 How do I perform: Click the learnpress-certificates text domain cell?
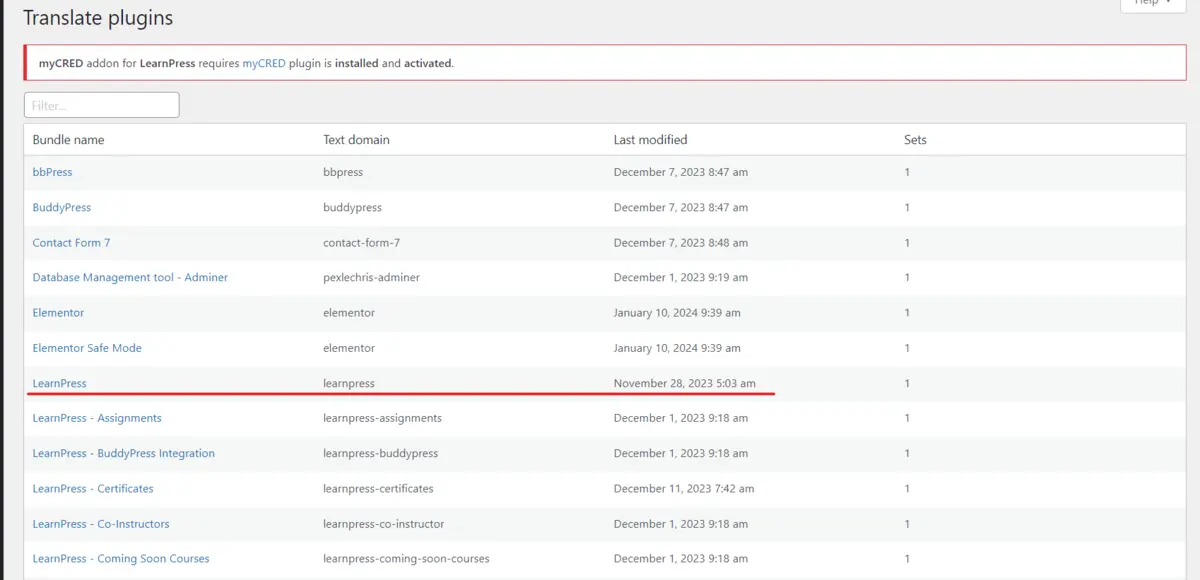click(x=378, y=489)
